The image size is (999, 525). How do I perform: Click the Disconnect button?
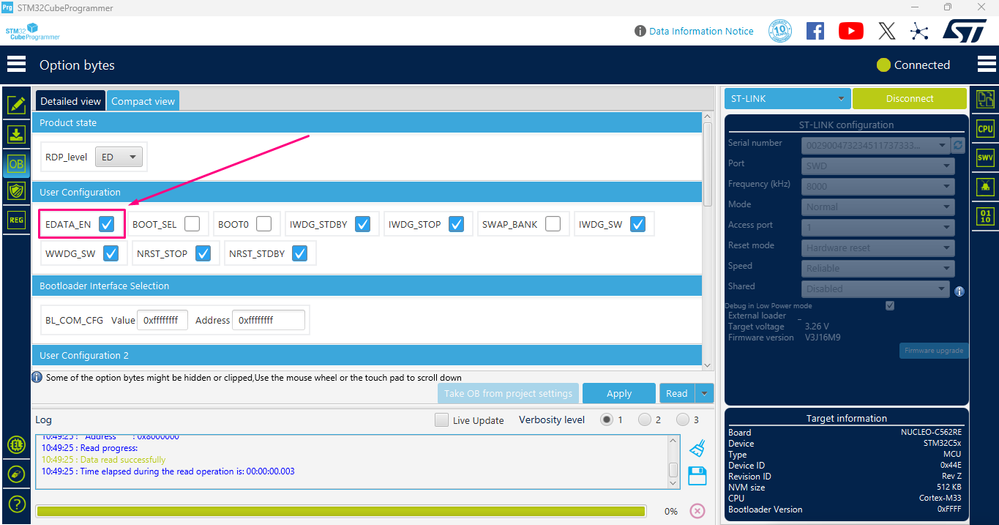[x=909, y=99]
